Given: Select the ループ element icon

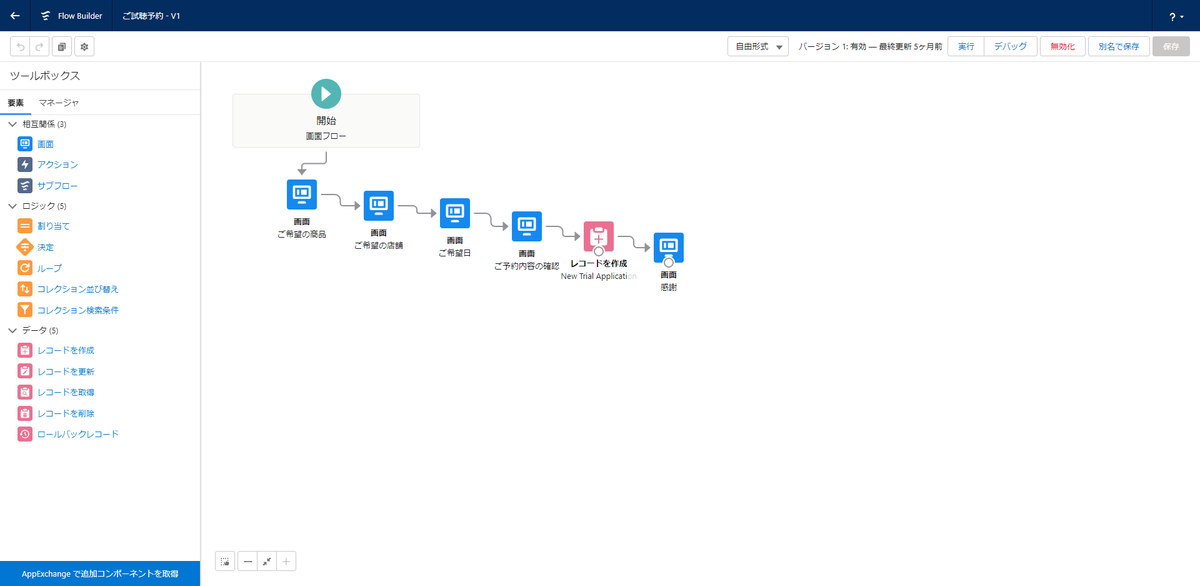Looking at the screenshot, I should click(25, 268).
